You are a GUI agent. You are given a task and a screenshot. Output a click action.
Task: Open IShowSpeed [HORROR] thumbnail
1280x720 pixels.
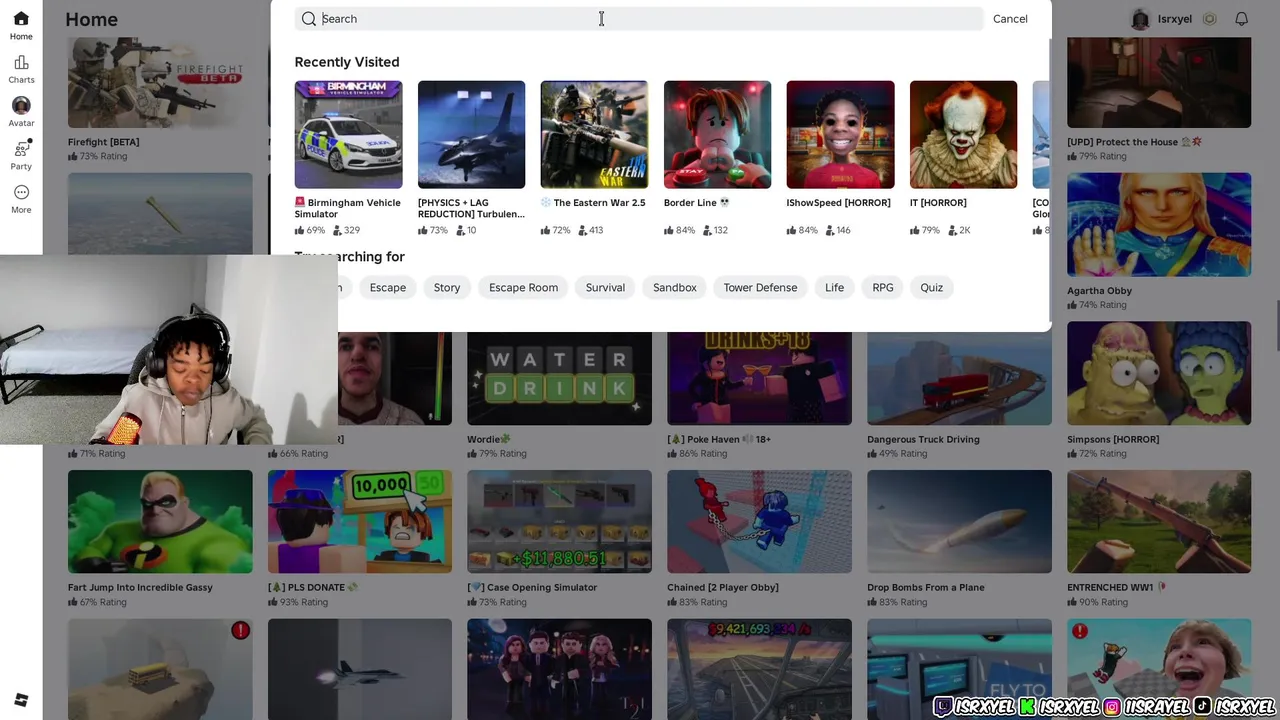(840, 134)
